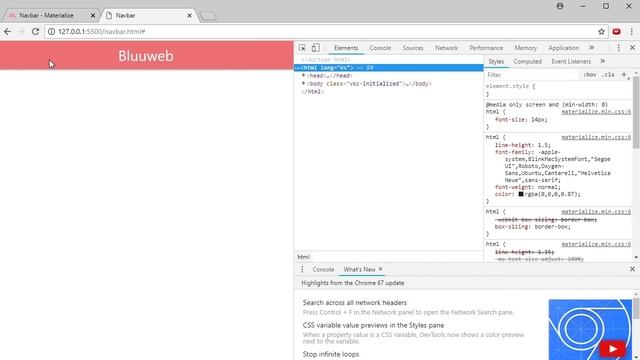Open materialize.min.css link for line-height rule
640x360 pixels.
[596, 137]
